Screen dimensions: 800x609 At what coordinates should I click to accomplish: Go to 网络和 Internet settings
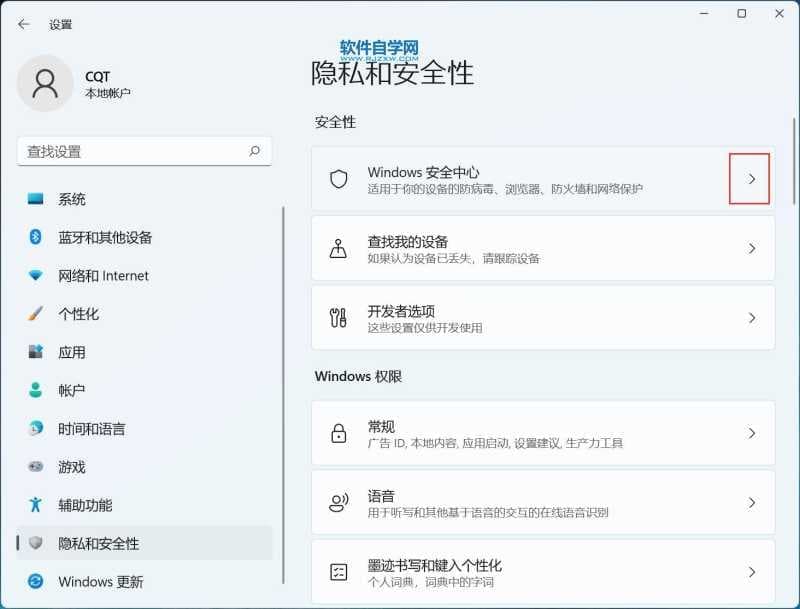103,276
